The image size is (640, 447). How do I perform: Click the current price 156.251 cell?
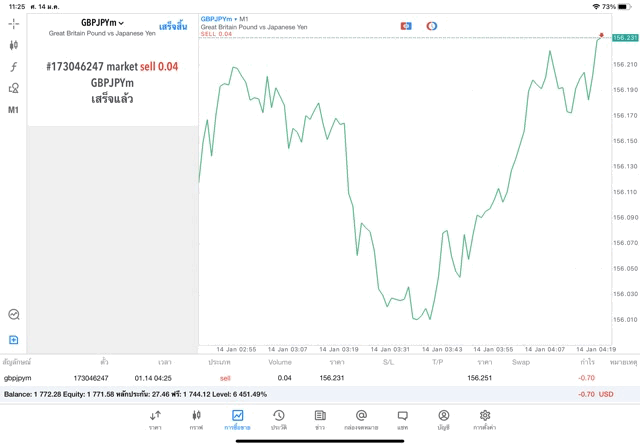click(480, 378)
